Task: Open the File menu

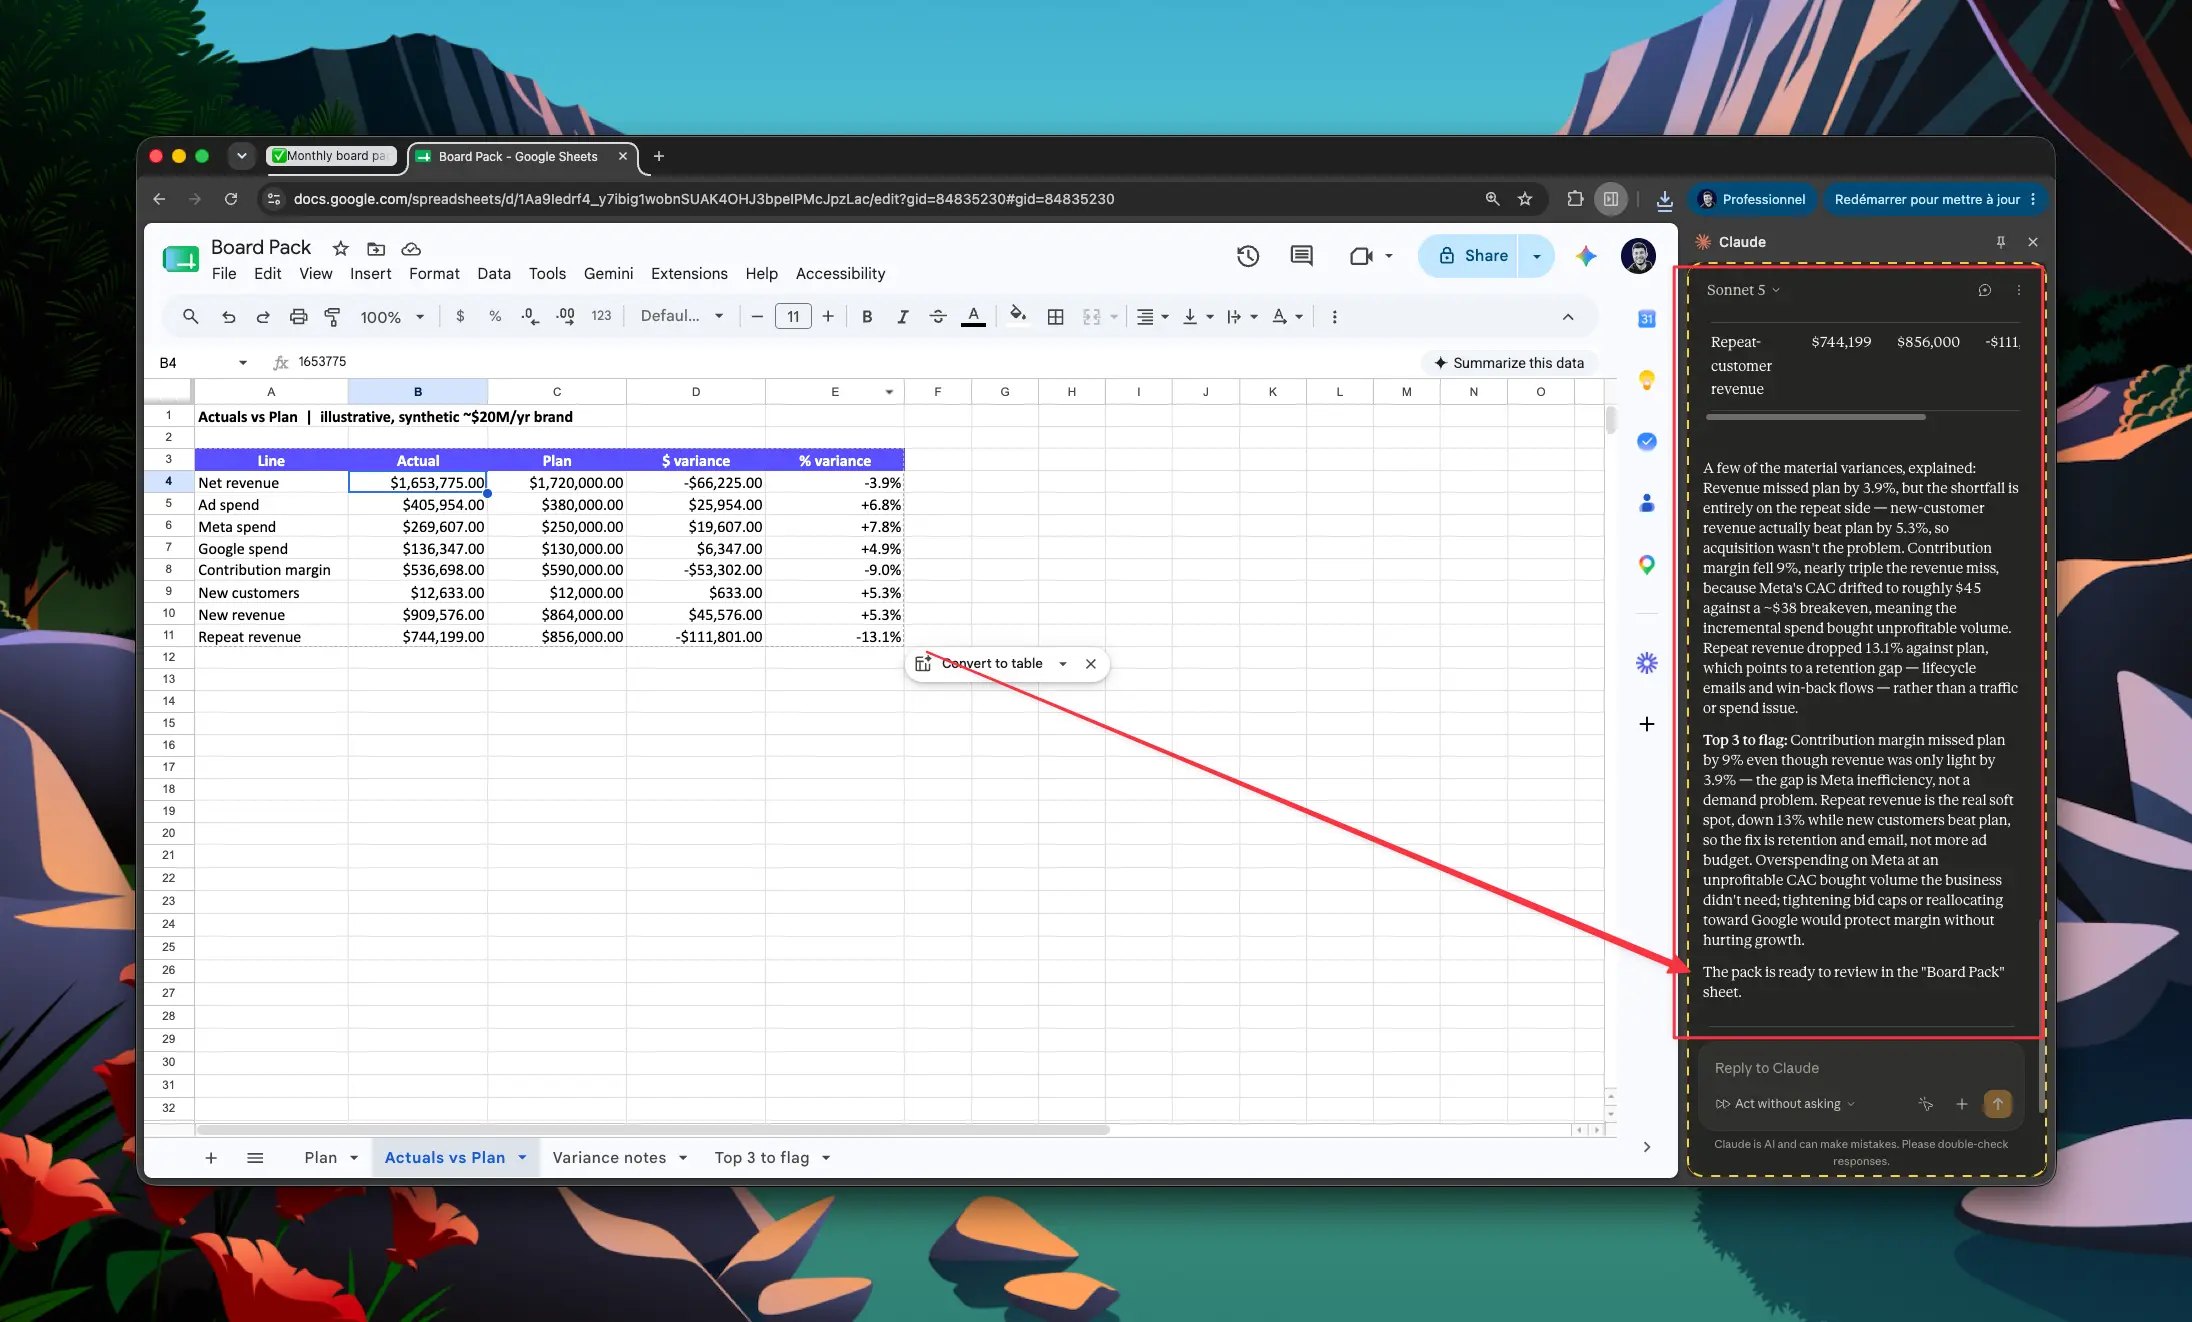Action: [x=224, y=273]
